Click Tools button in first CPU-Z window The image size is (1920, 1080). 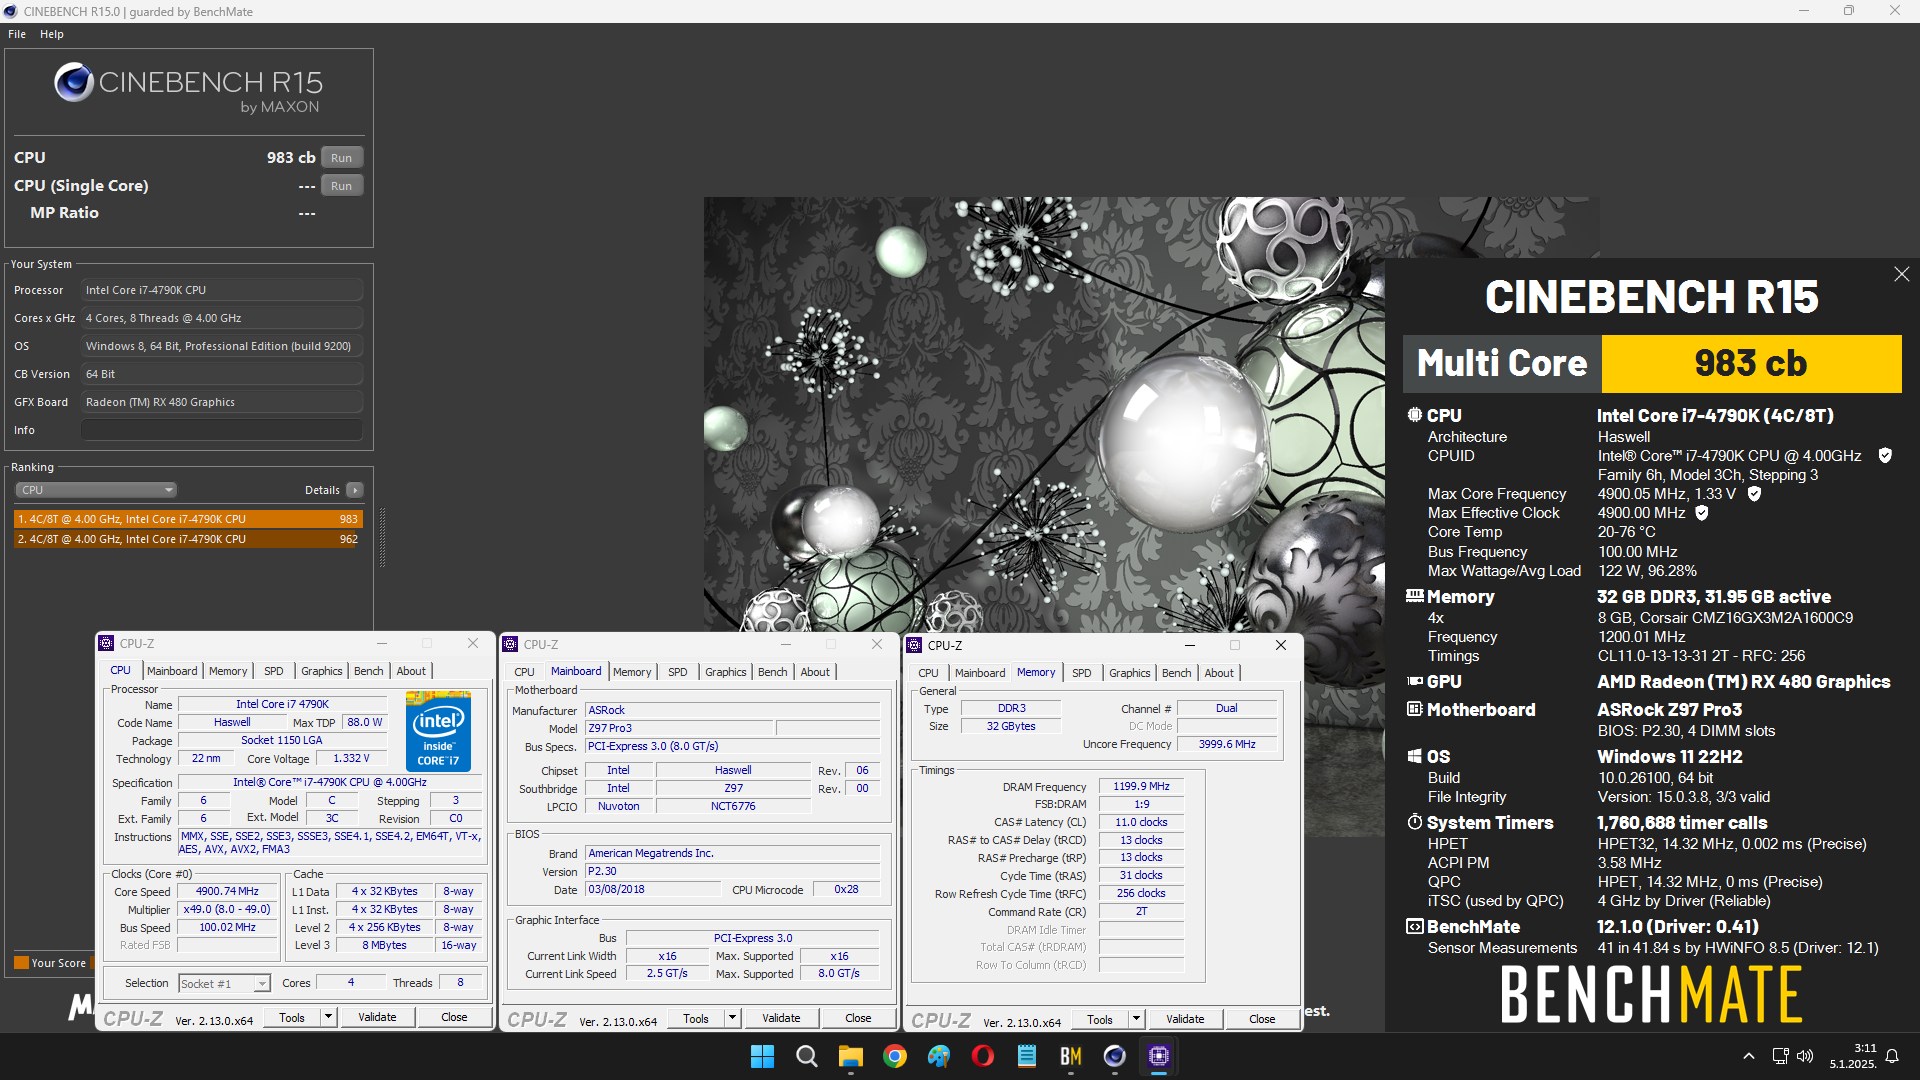pos(292,1018)
